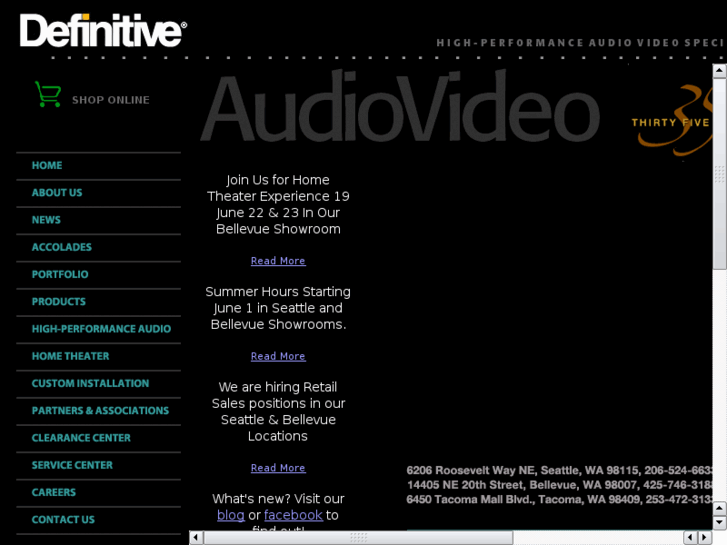Click High-Performance Audio Video tagline
The image size is (727, 545).
(580, 43)
